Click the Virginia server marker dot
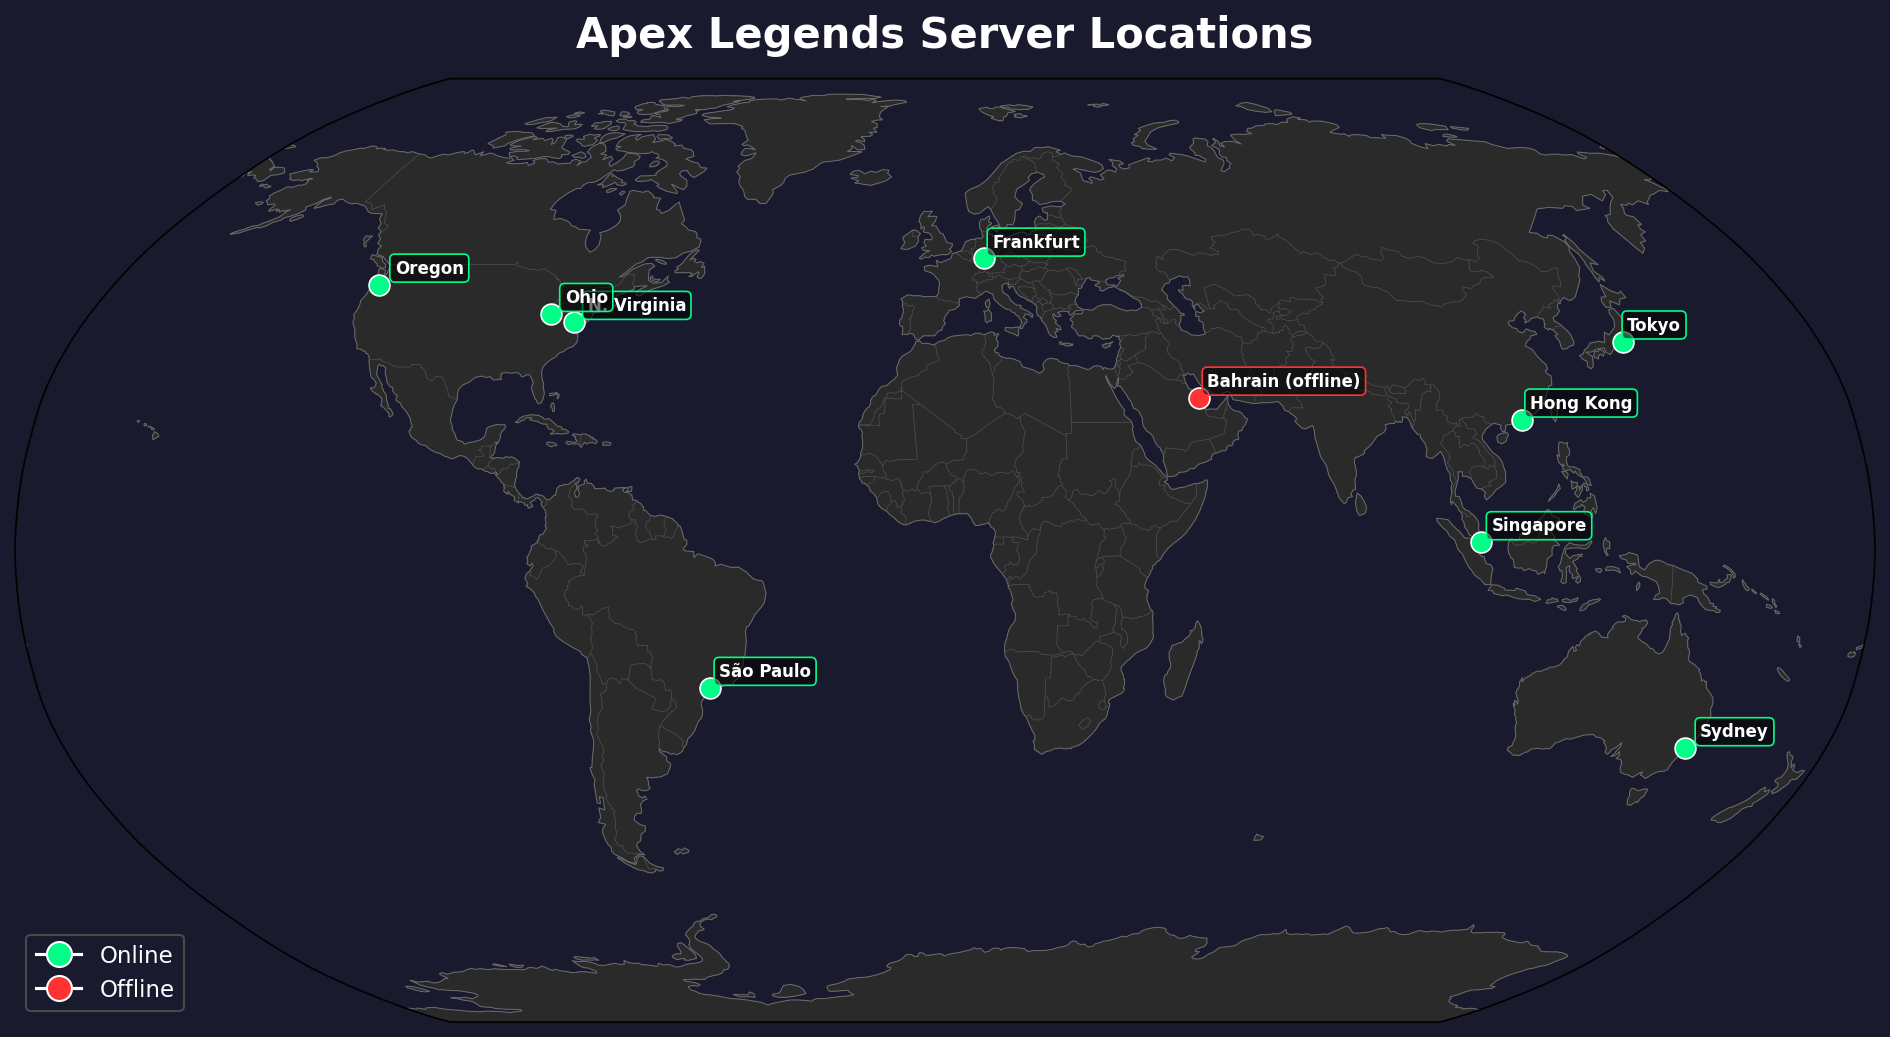This screenshot has height=1037, width=1890. pyautogui.click(x=574, y=322)
